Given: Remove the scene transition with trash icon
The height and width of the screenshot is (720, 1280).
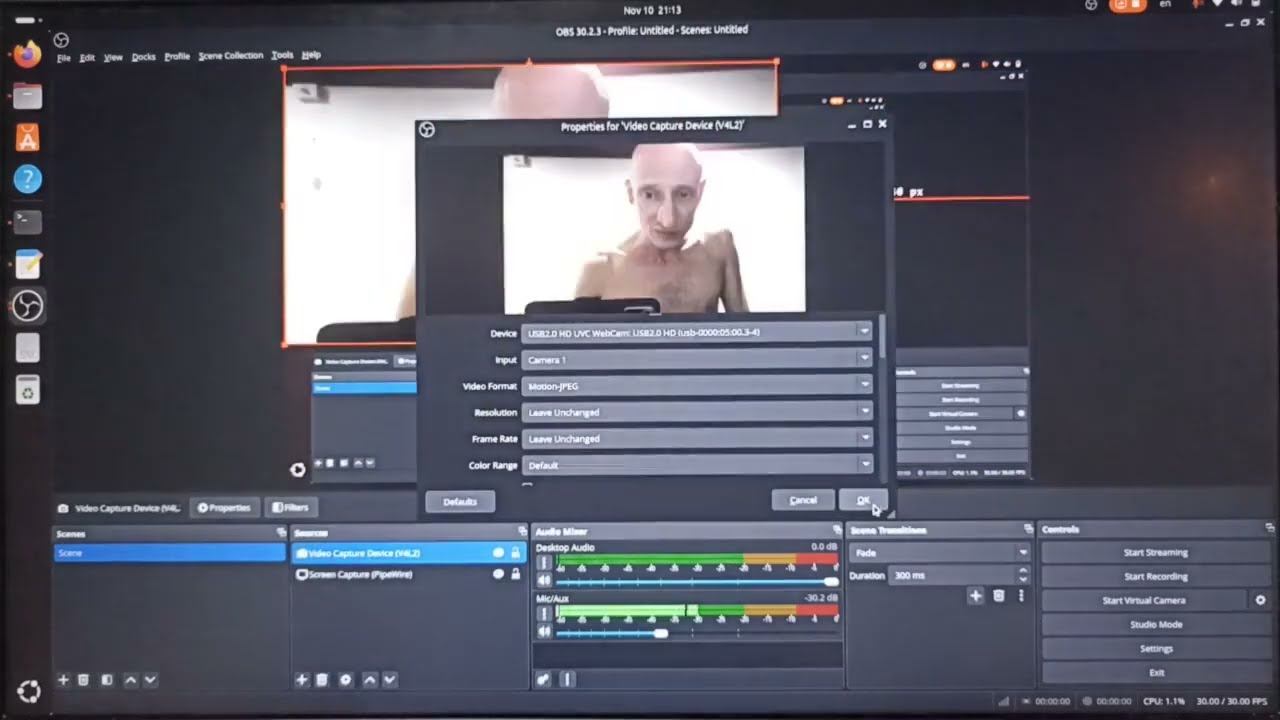Looking at the screenshot, I should coord(998,596).
